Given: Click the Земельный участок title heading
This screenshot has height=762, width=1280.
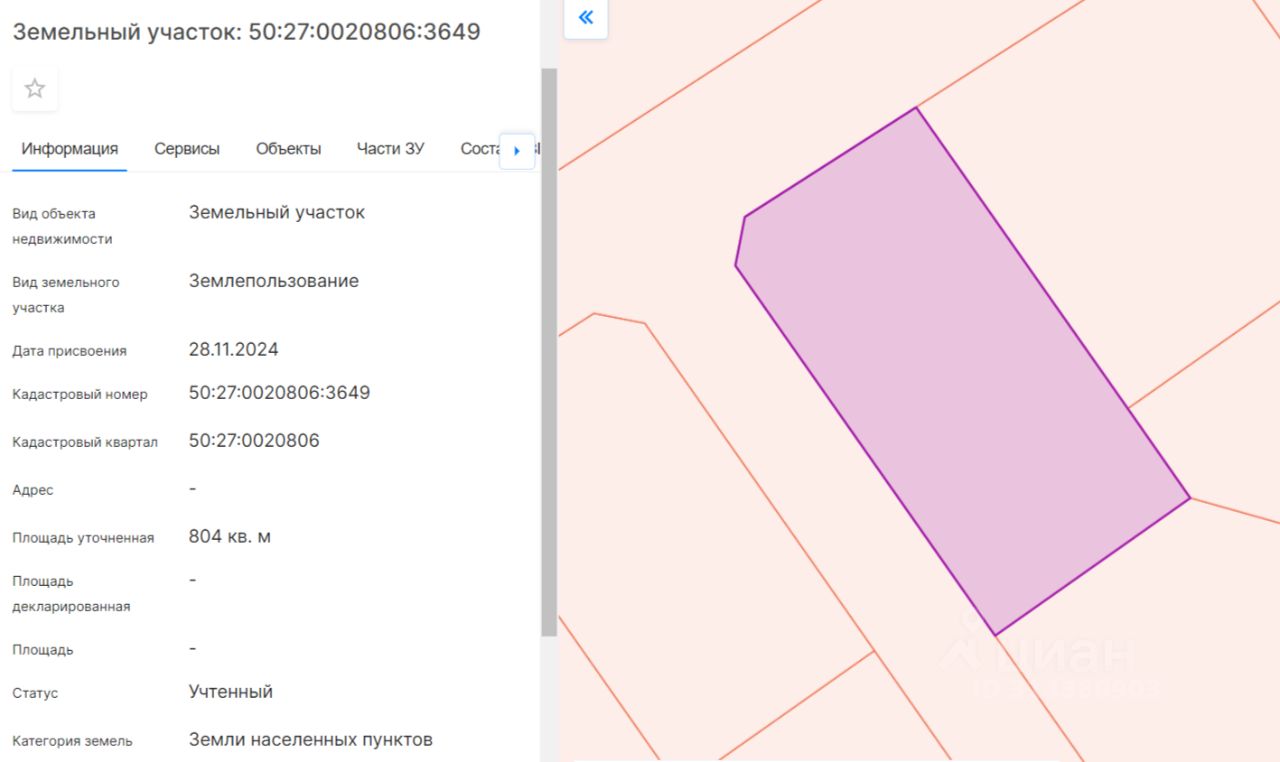Looking at the screenshot, I should click(x=246, y=32).
